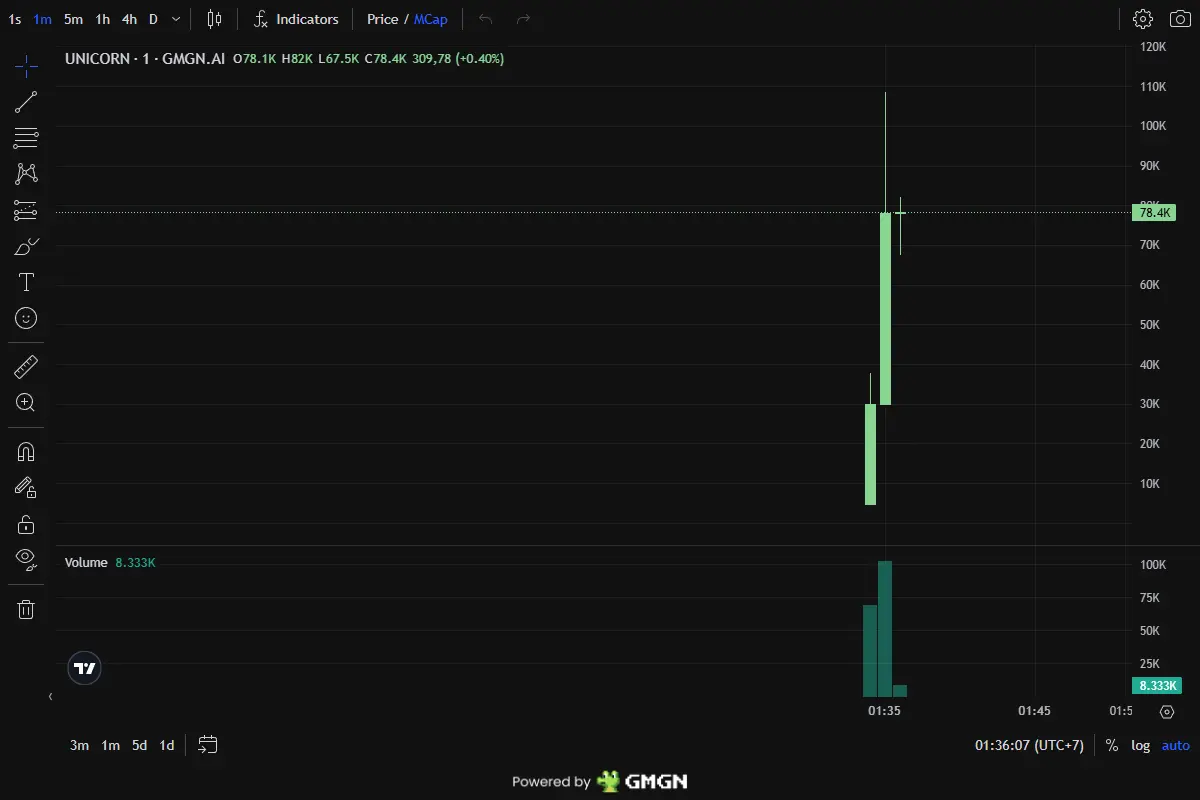
Task: Switch chart to MCap display
Action: point(431,19)
